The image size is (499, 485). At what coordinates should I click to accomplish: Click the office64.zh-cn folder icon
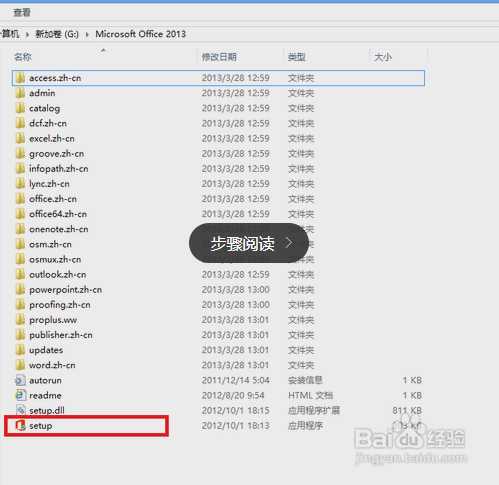[x=20, y=214]
